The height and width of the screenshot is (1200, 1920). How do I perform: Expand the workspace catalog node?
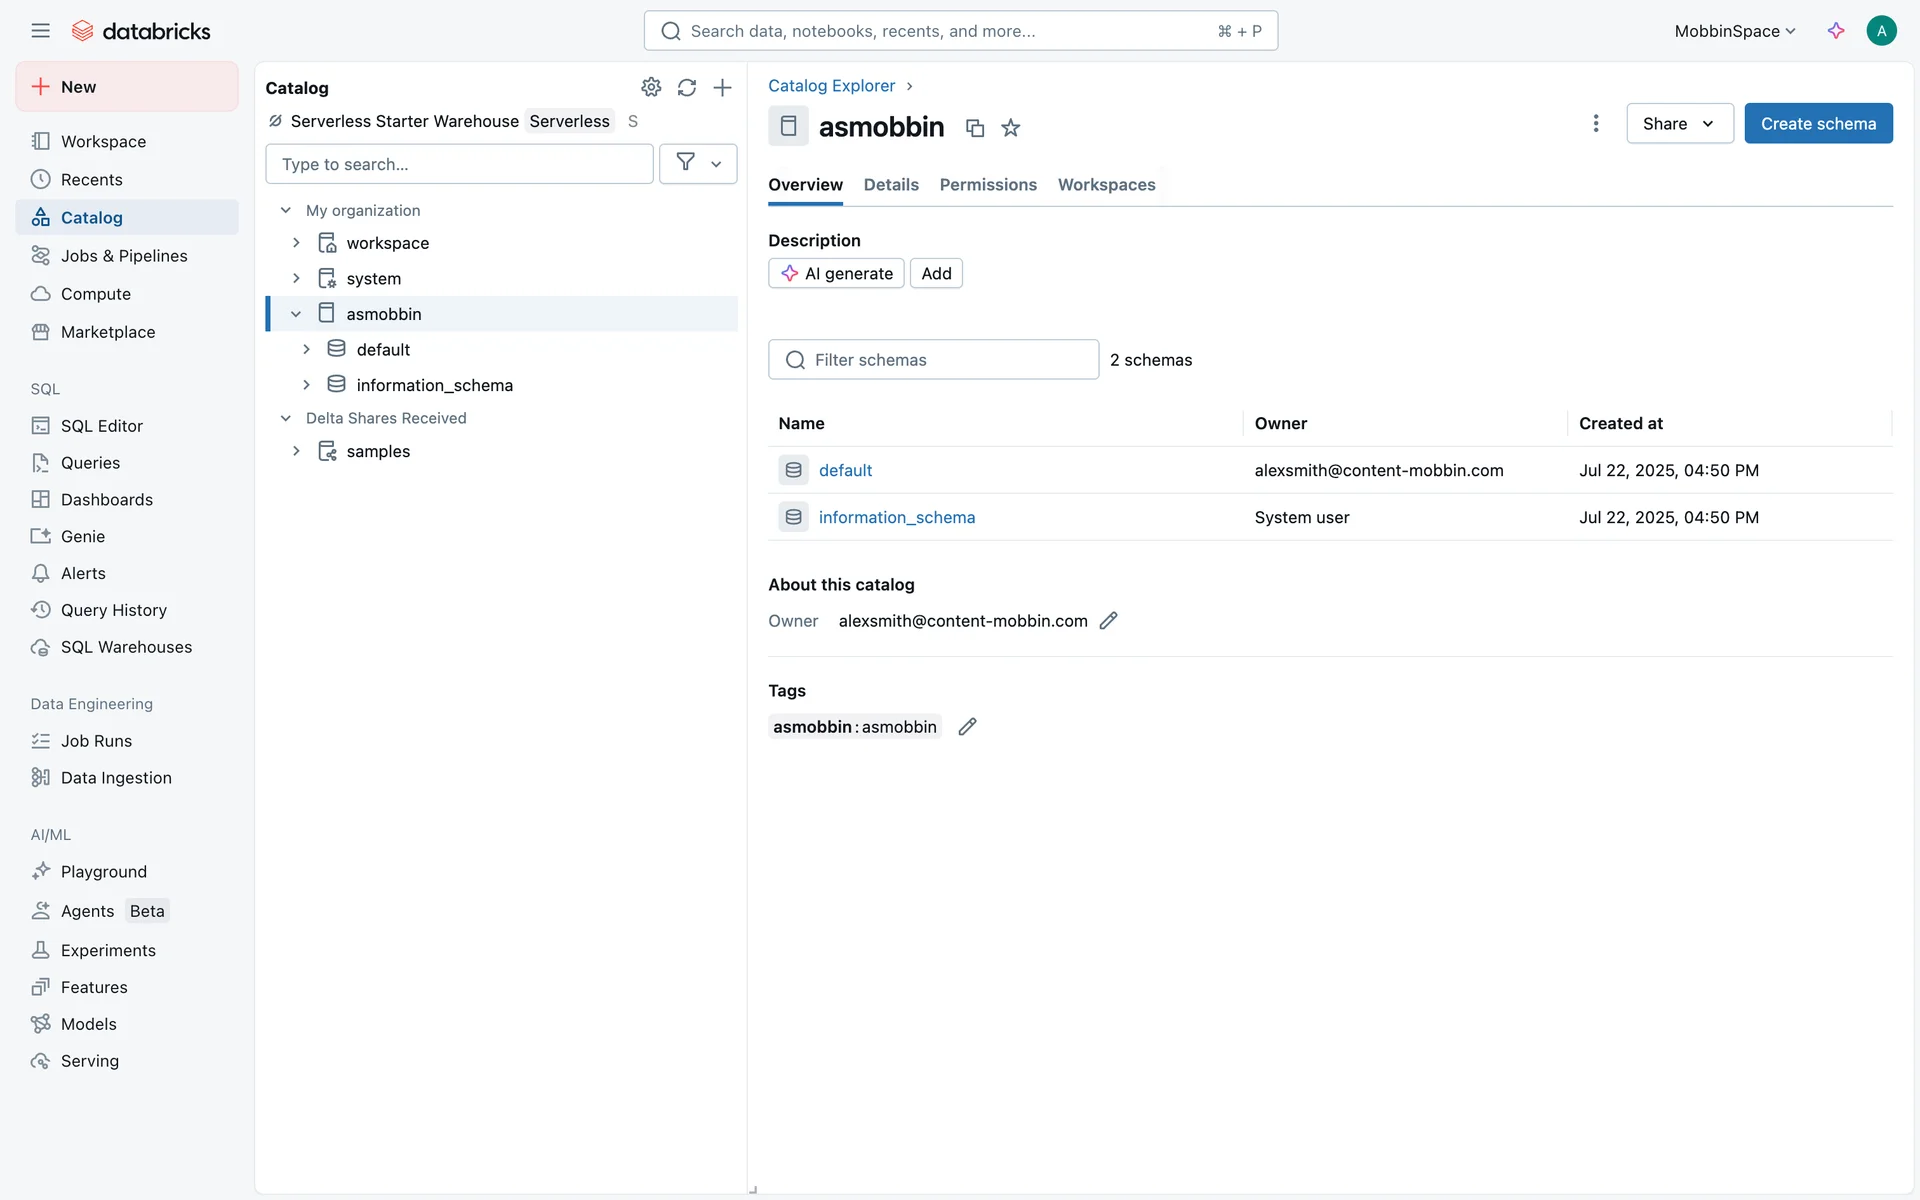tap(296, 243)
